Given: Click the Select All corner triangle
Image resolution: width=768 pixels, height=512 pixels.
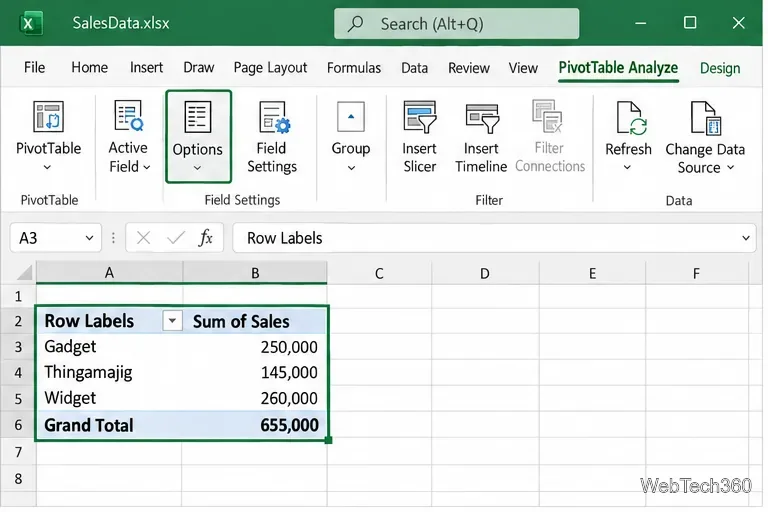Looking at the screenshot, I should tap(24, 272).
